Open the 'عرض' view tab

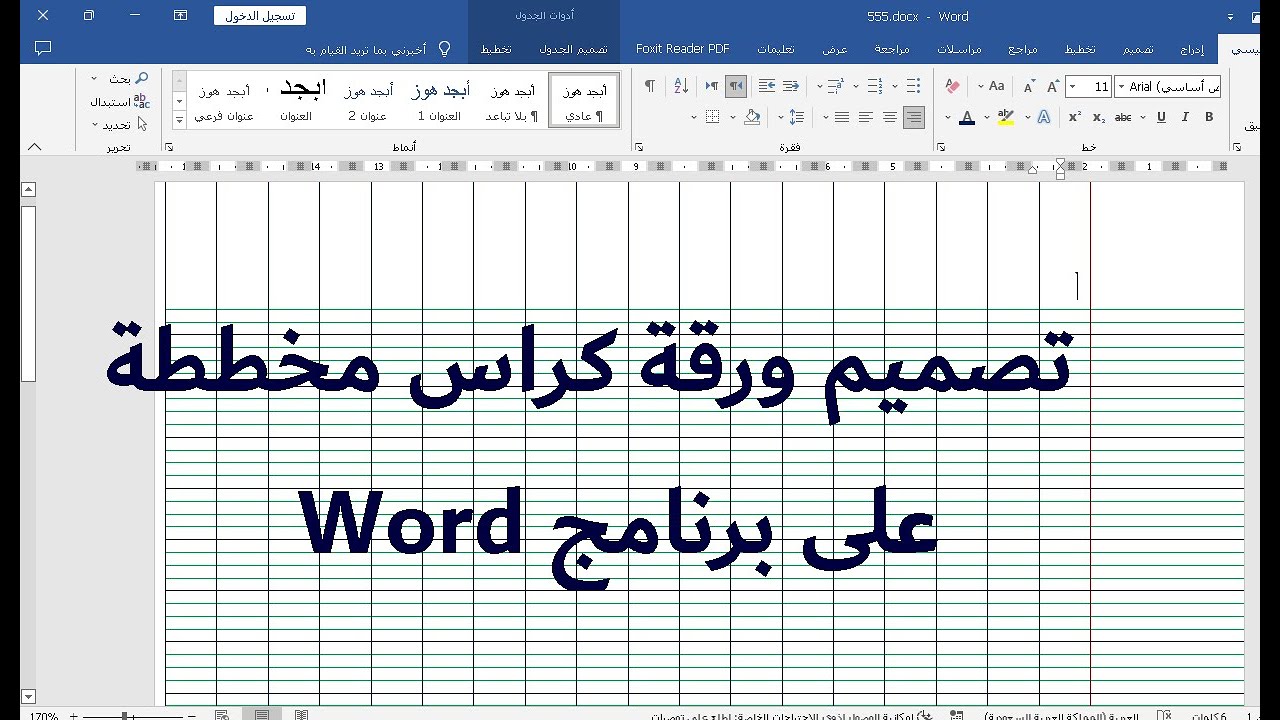(835, 49)
